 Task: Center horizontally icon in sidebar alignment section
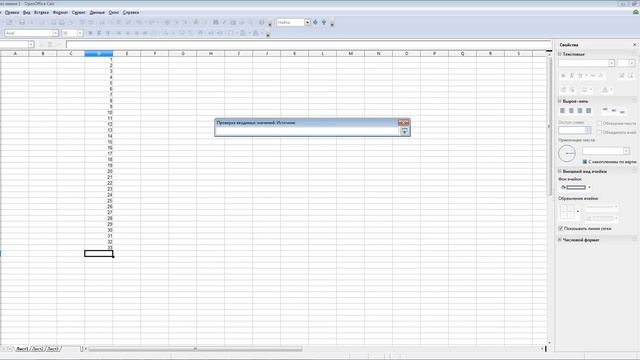[571, 111]
